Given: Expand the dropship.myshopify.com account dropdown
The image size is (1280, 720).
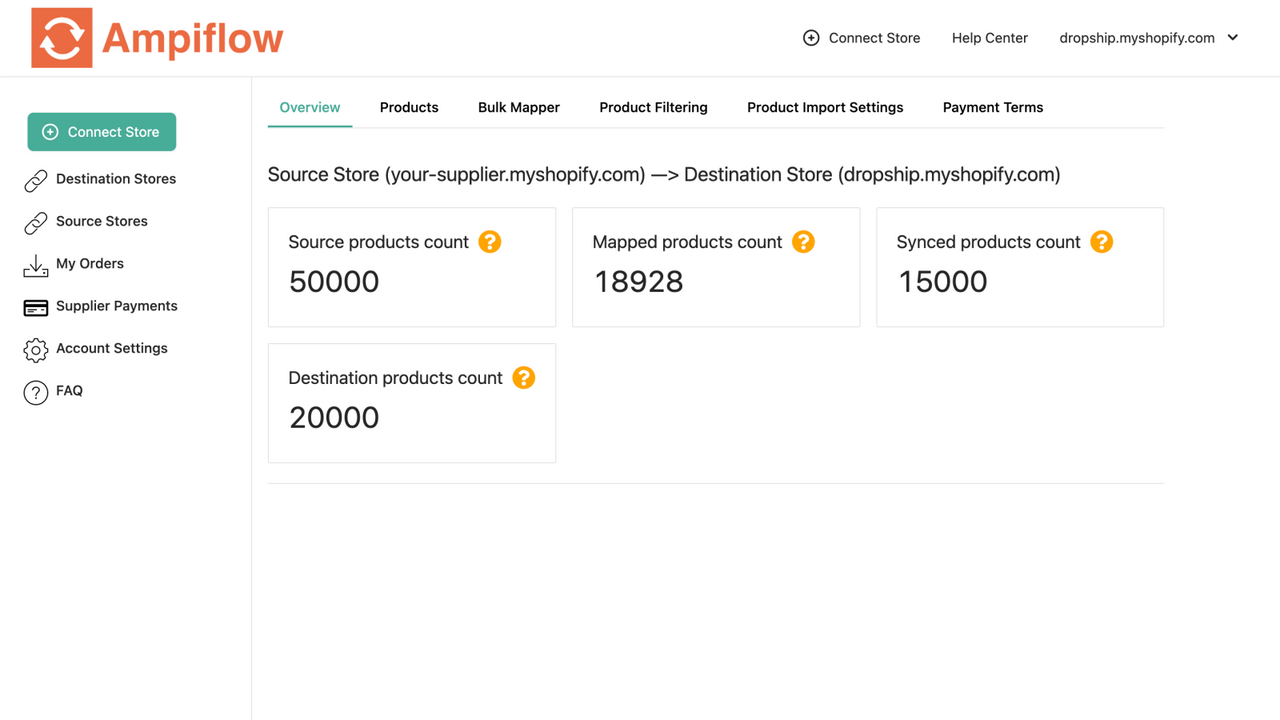Looking at the screenshot, I should 1233,38.
